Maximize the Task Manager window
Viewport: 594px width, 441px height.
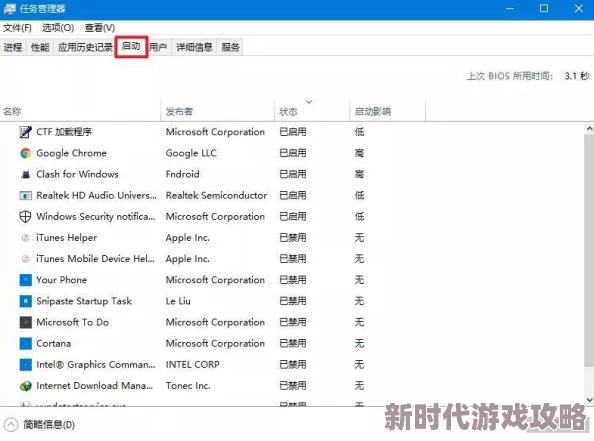[544, 8]
